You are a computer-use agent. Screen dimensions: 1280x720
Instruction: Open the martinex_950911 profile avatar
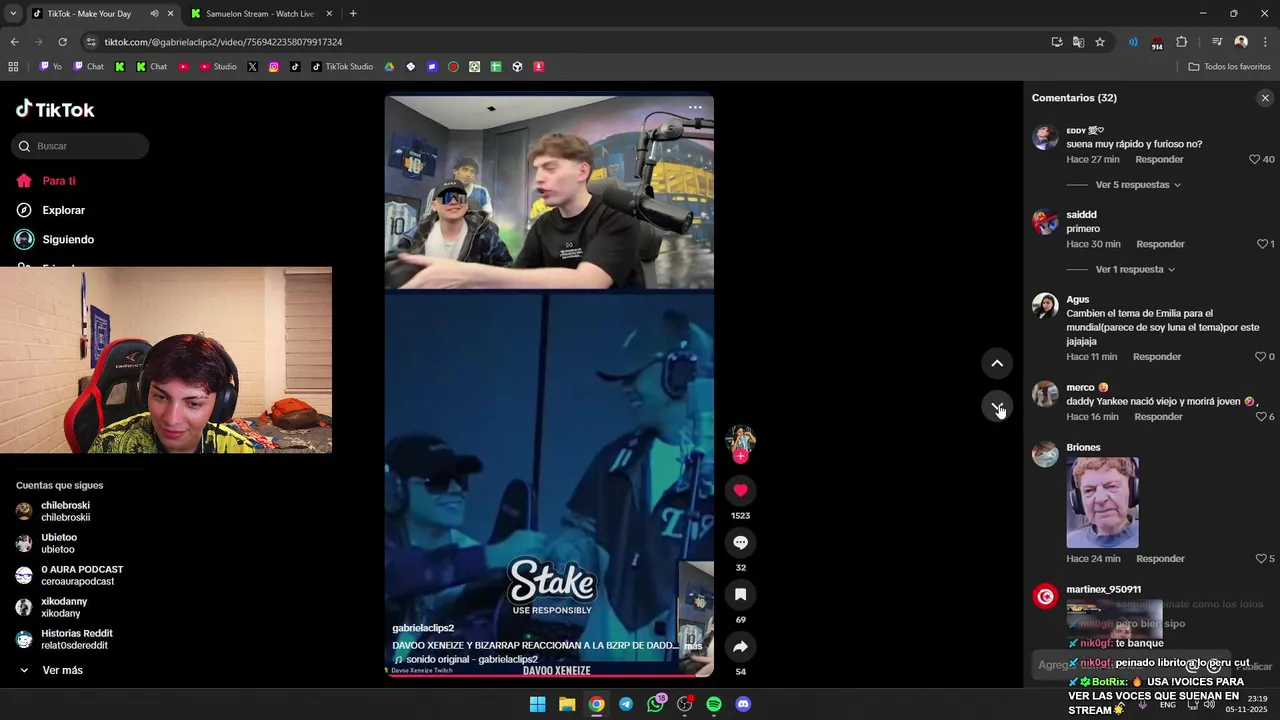[1045, 597]
